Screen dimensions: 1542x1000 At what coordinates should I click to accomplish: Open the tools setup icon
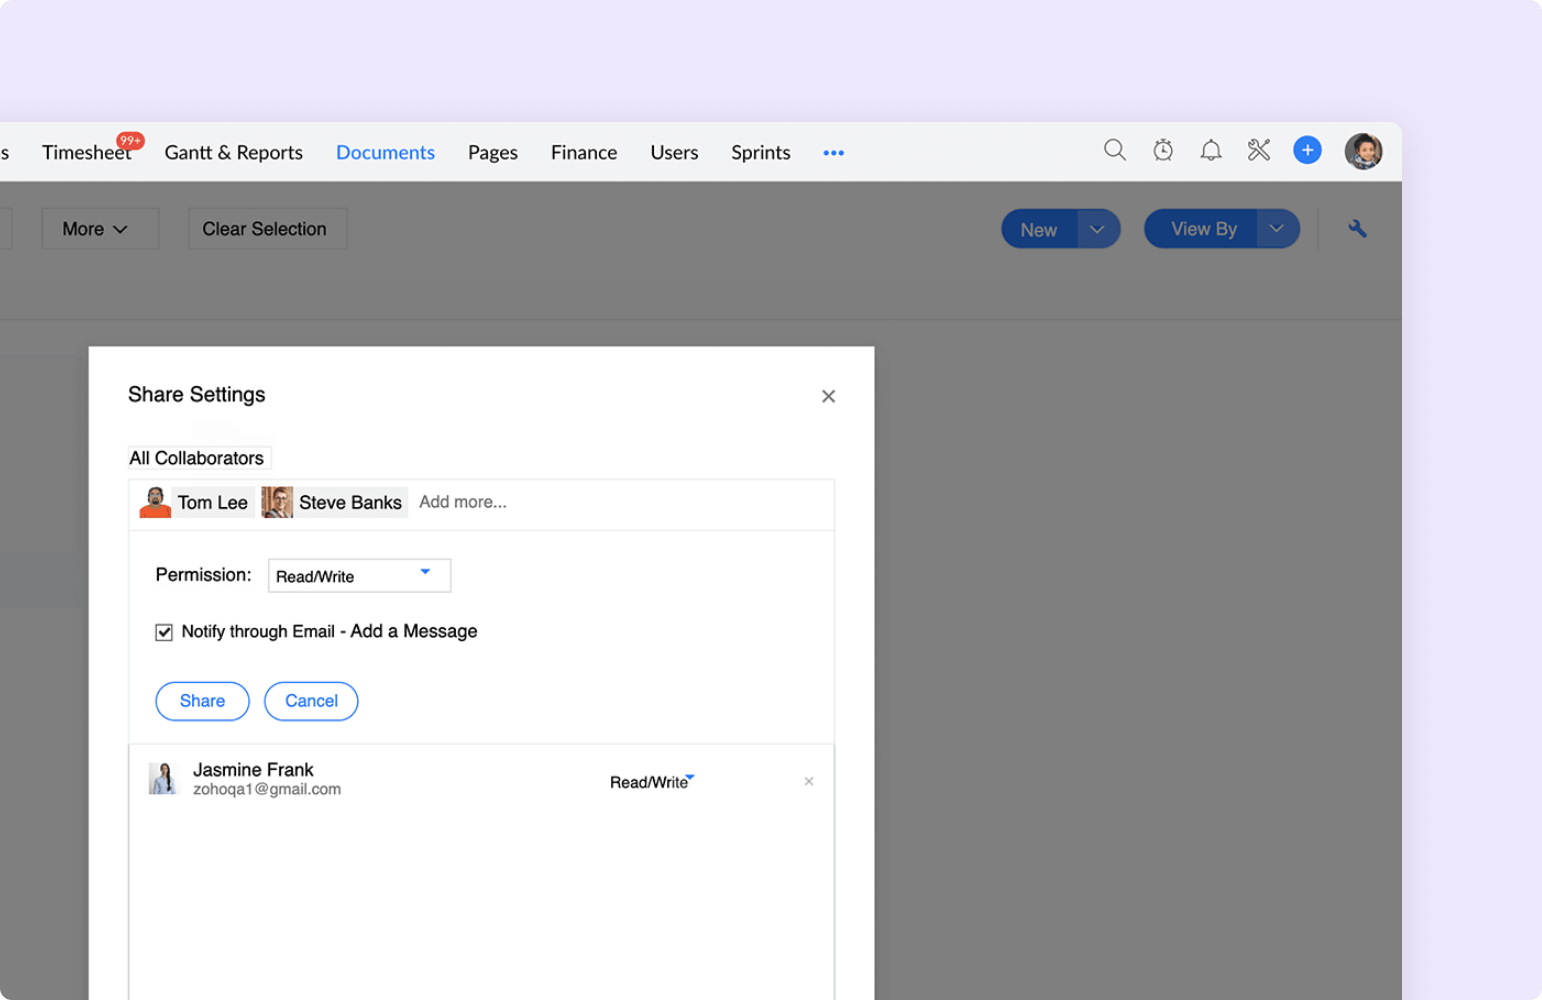1259,151
